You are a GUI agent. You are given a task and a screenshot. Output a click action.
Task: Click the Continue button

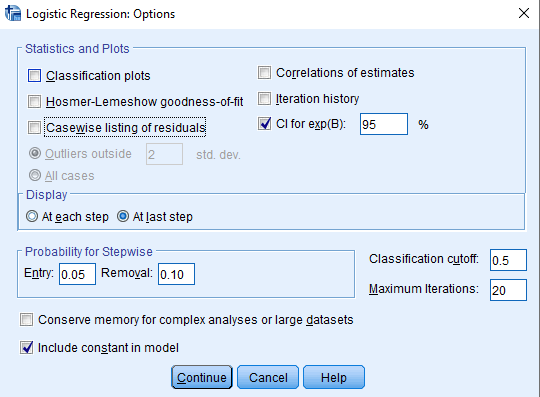202,377
